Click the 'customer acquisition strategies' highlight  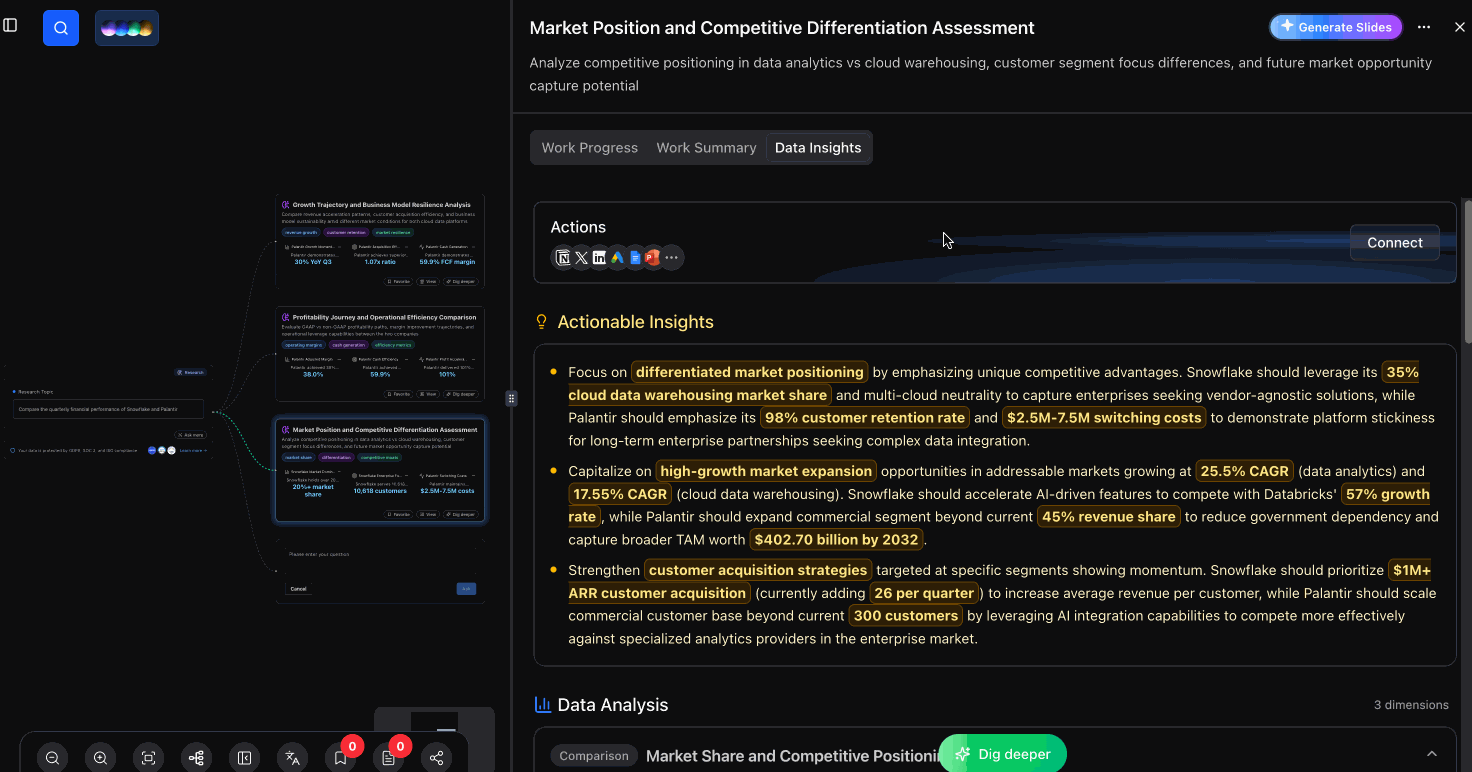[757, 570]
